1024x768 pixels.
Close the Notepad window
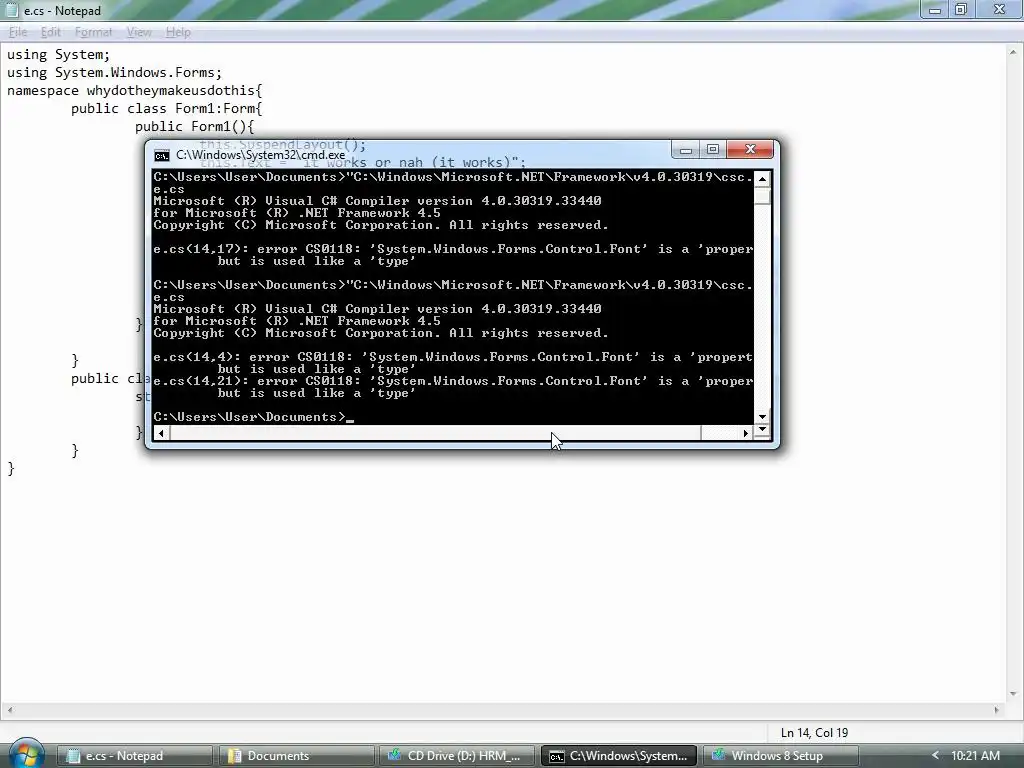(x=999, y=9)
